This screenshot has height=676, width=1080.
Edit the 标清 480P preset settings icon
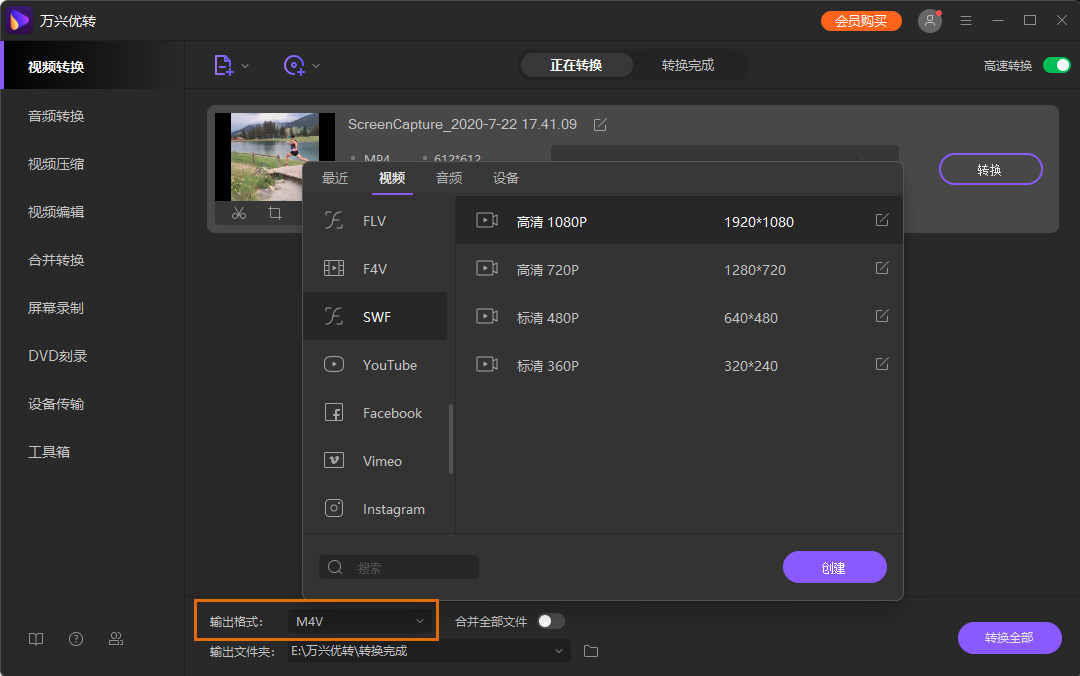(x=882, y=316)
